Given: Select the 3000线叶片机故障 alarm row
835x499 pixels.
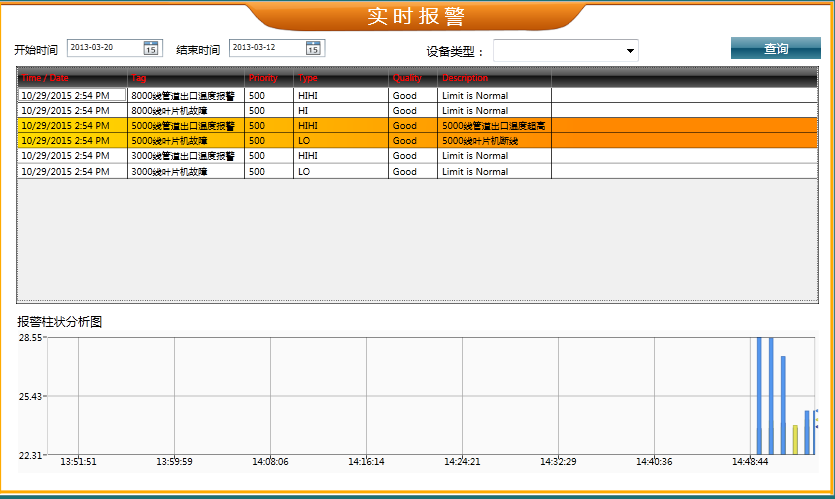Looking at the screenshot, I should tap(185, 172).
